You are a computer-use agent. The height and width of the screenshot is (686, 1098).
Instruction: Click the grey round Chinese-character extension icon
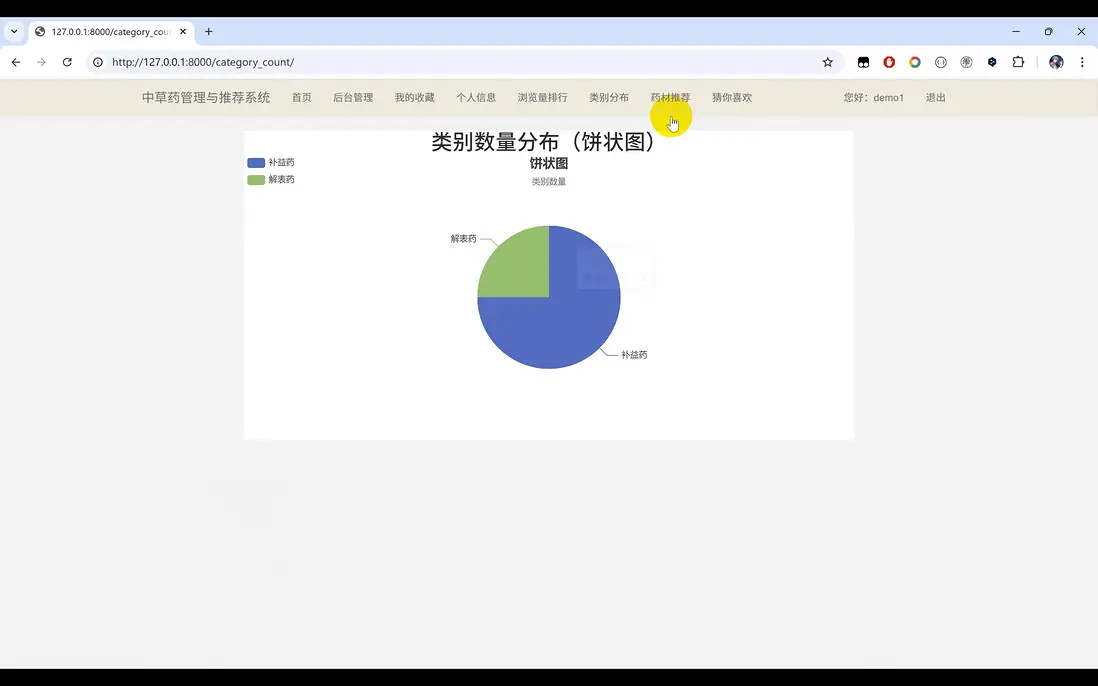point(966,62)
